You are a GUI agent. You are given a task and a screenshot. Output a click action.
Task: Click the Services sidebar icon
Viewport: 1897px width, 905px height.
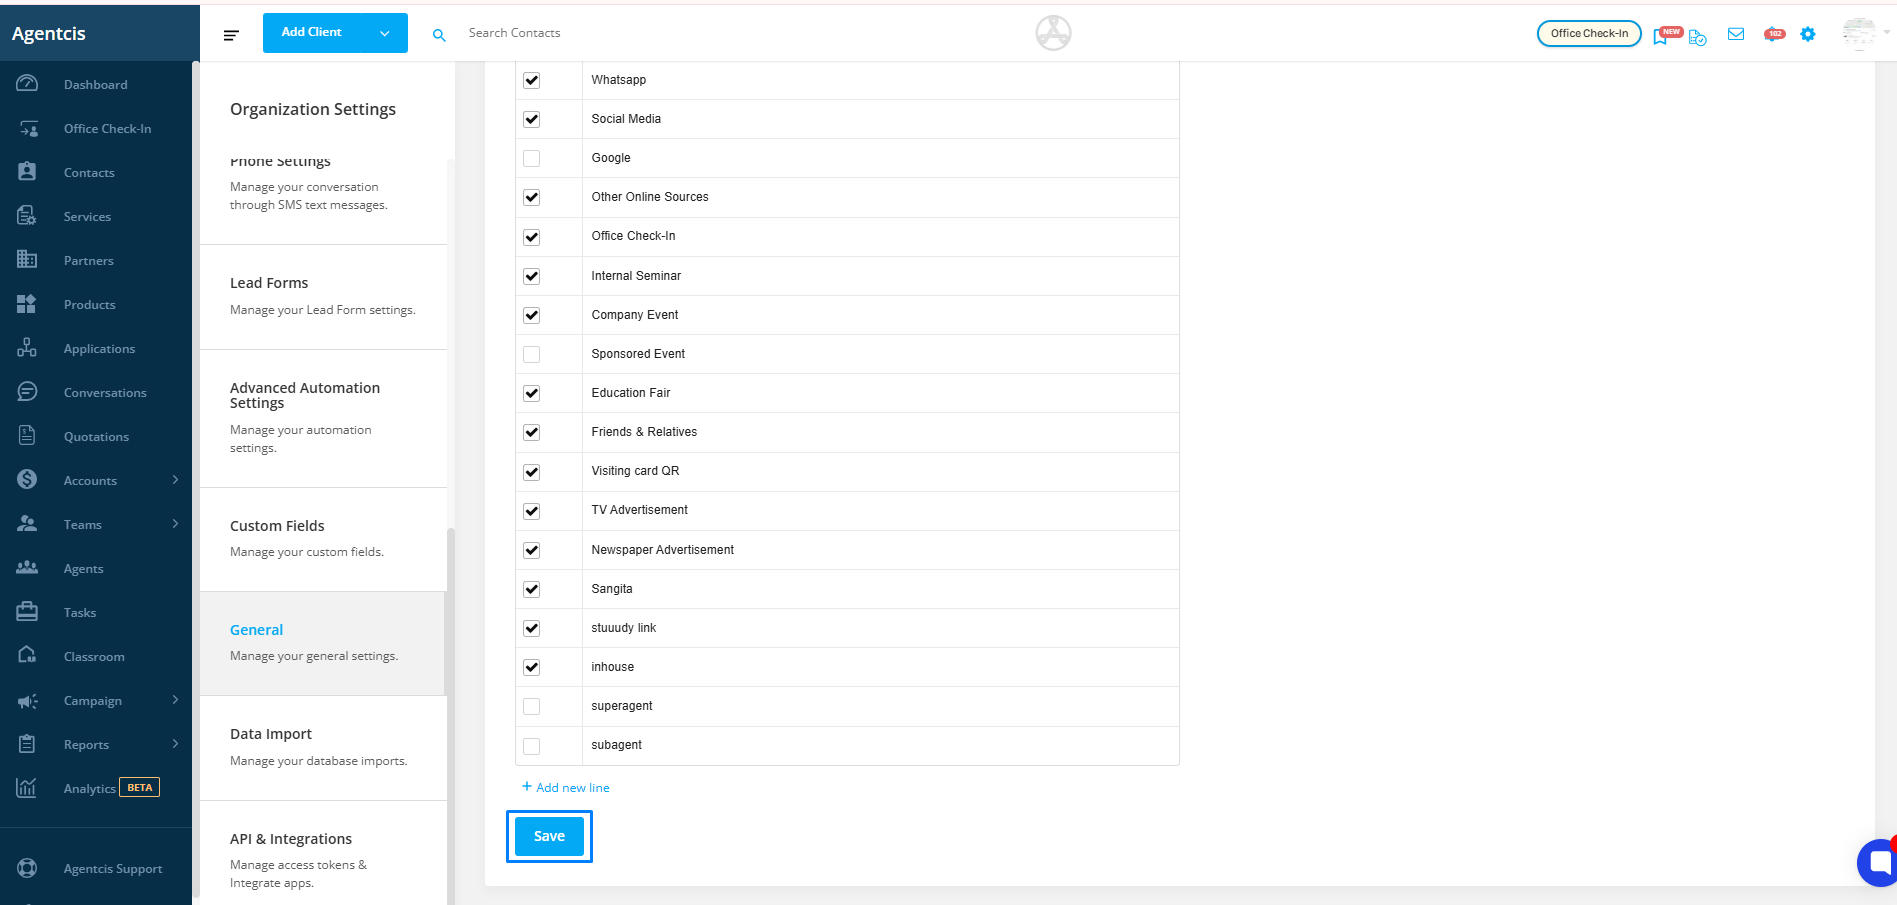(27, 216)
